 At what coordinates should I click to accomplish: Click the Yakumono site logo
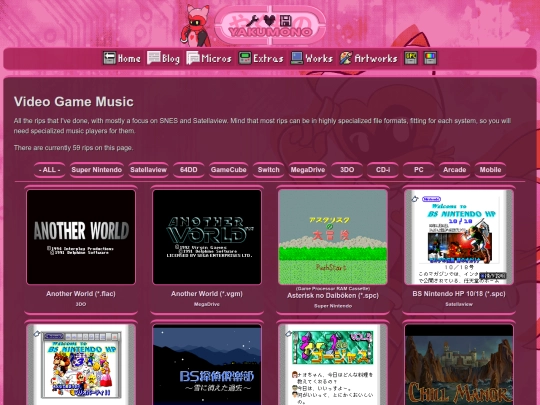270,25
